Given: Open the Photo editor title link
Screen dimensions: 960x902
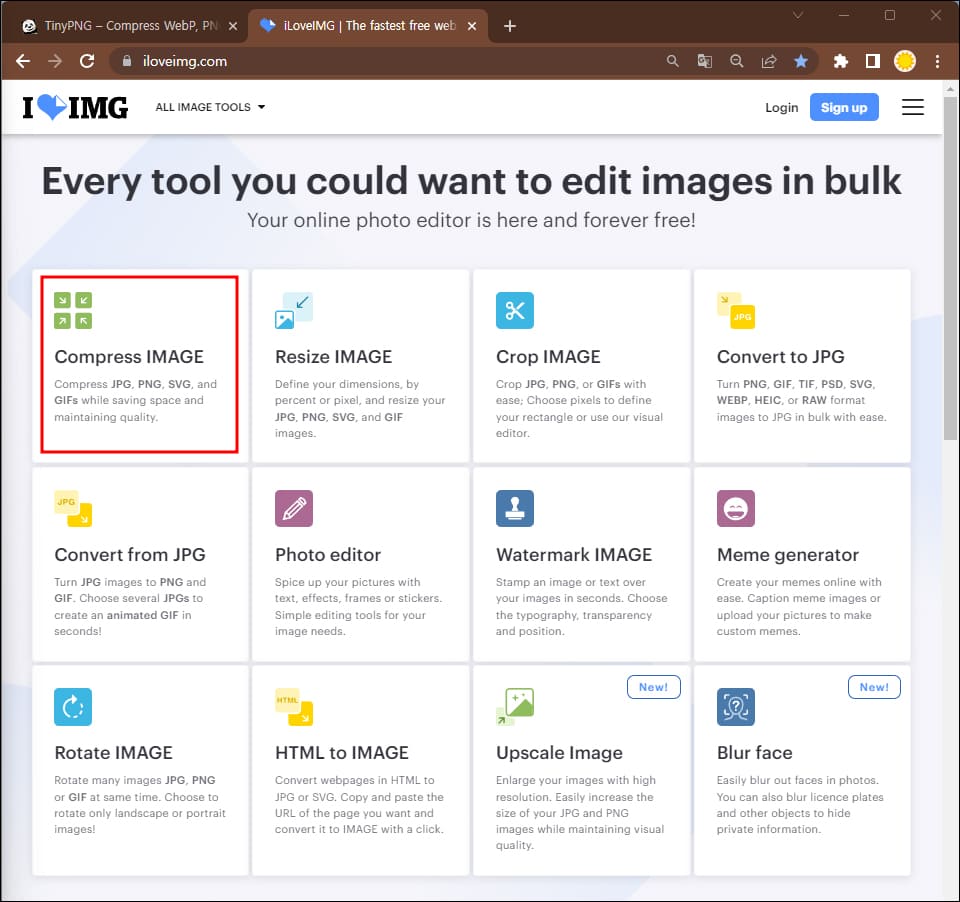Looking at the screenshot, I should point(328,554).
